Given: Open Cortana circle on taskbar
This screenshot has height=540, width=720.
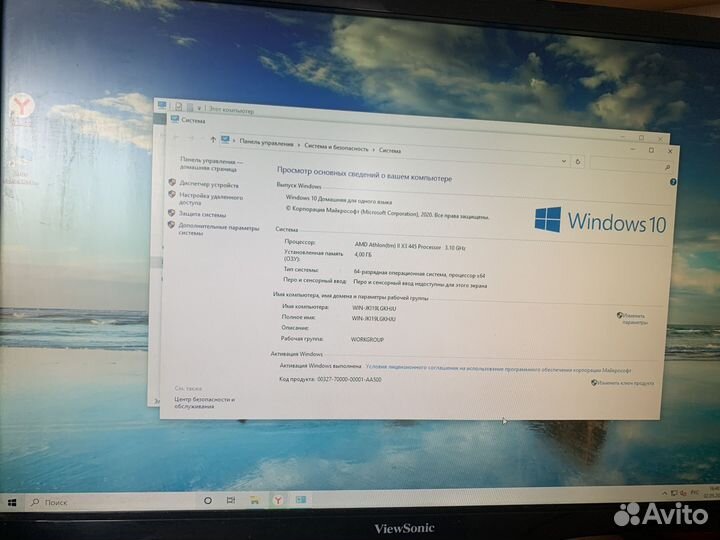Looking at the screenshot, I should point(208,501).
